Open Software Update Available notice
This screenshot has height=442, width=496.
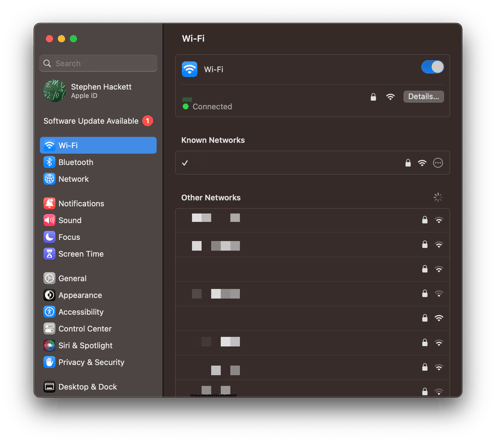(x=98, y=121)
